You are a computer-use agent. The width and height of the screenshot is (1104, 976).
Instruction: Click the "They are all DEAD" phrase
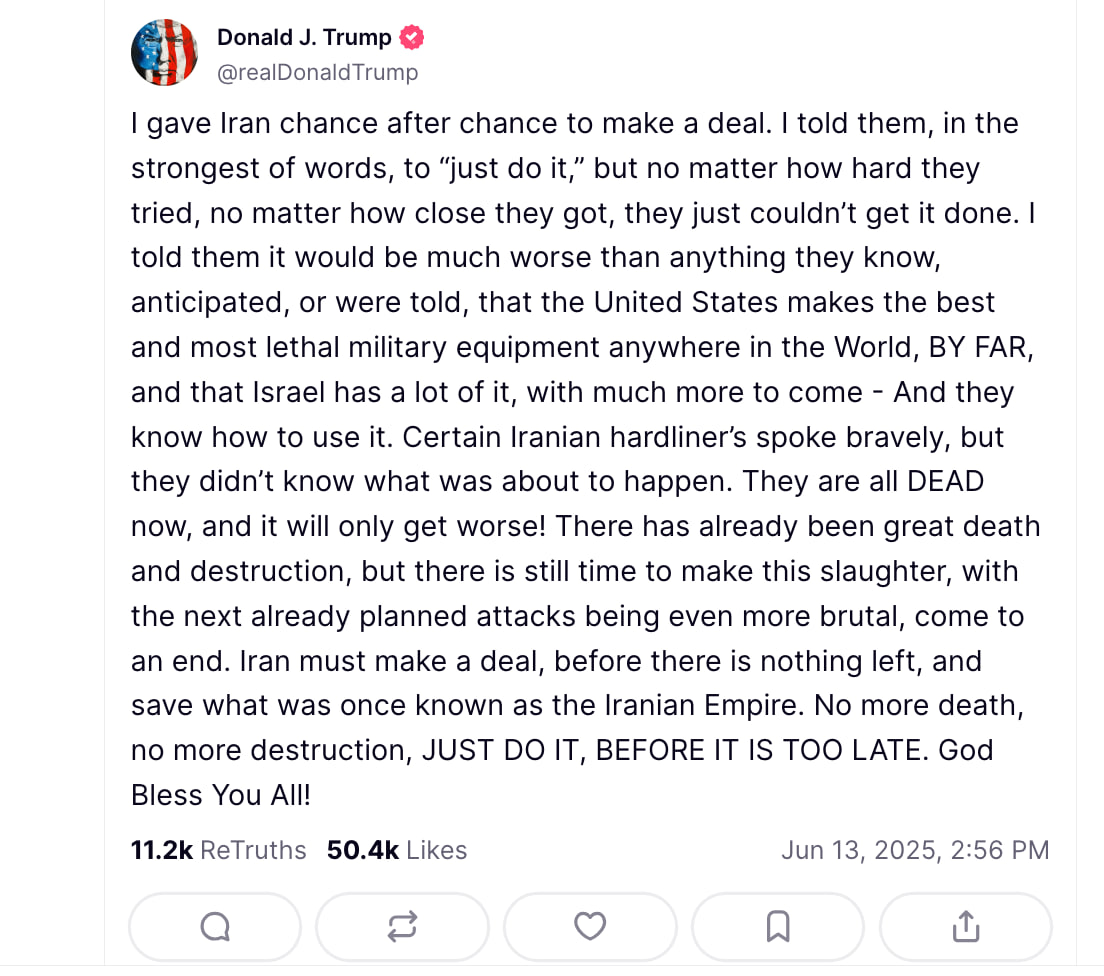(863, 482)
